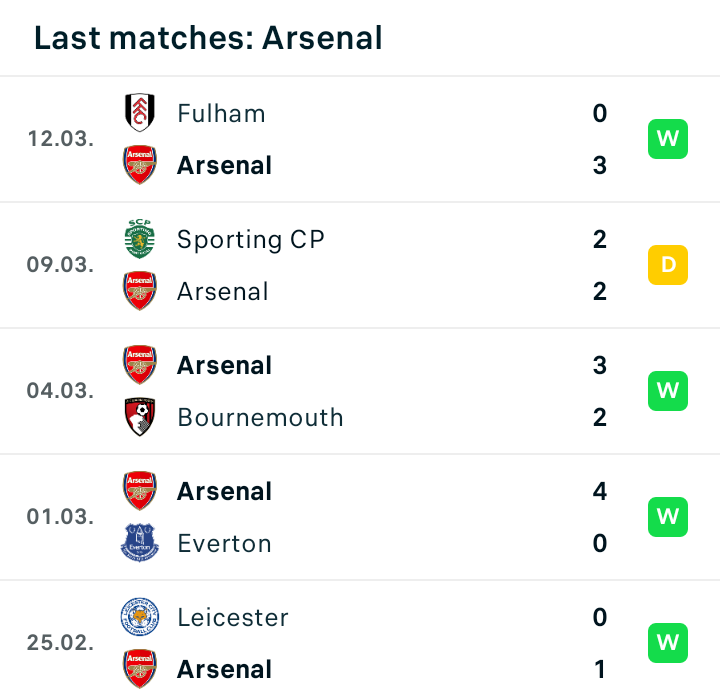This screenshot has width=720, height=700.
Task: Click the Leicester club crest
Action: (140, 617)
